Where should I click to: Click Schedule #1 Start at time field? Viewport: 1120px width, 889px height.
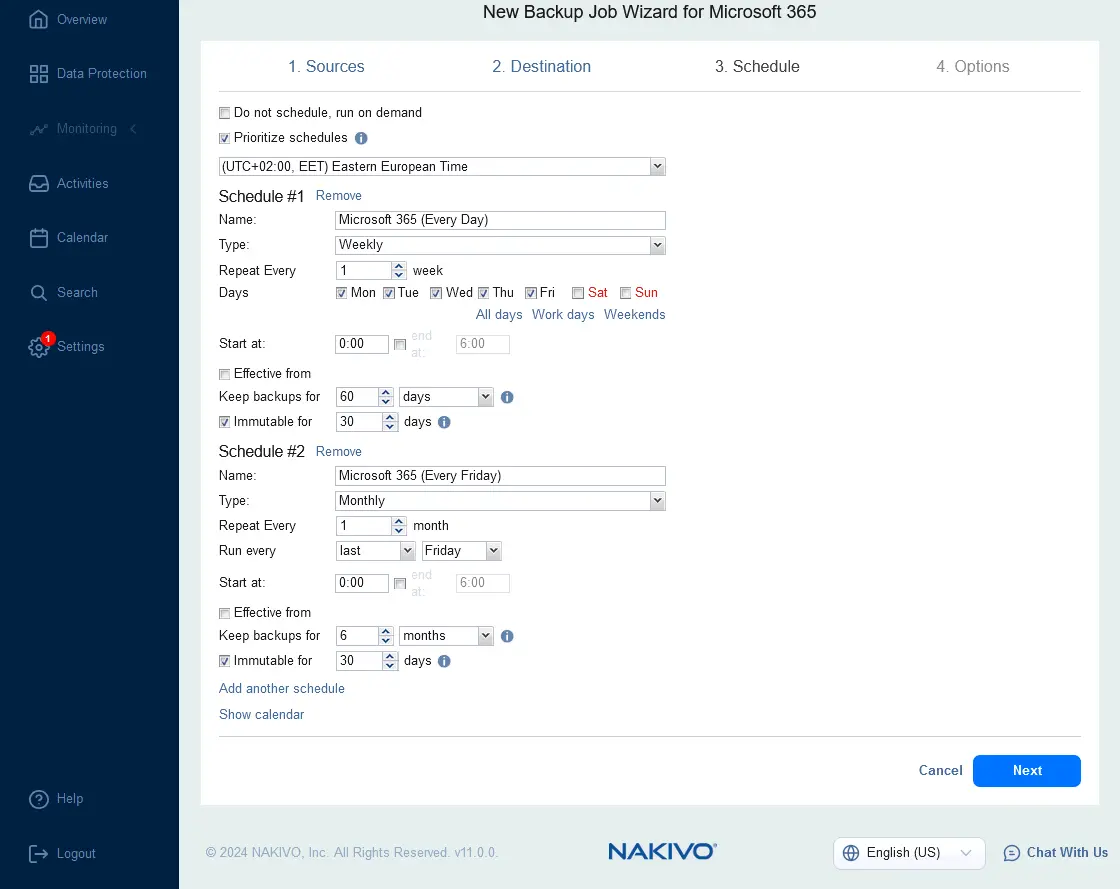coord(362,344)
